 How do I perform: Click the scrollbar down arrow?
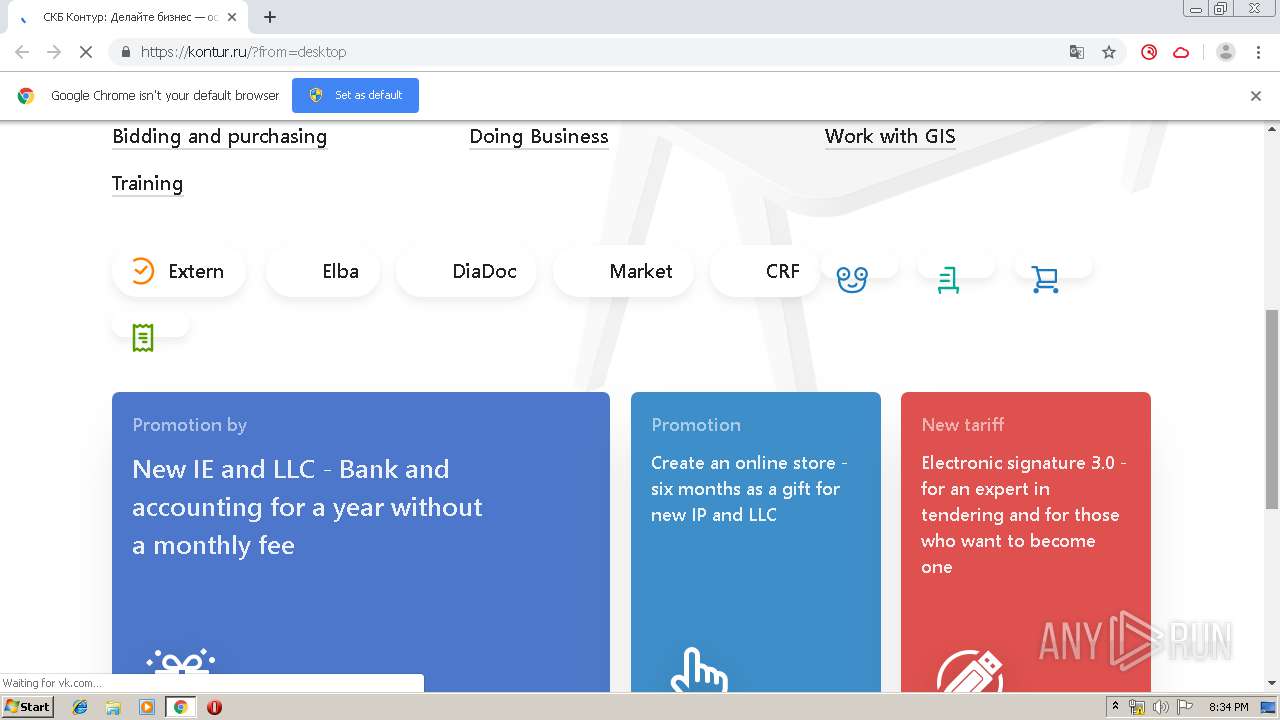coord(1272,684)
